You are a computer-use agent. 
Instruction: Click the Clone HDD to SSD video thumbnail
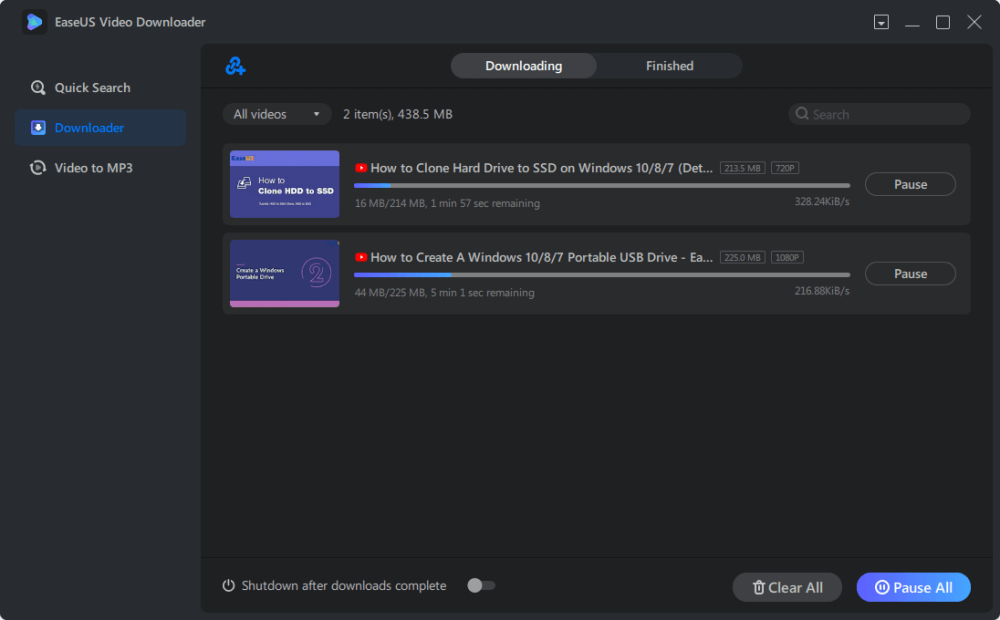[x=285, y=184]
